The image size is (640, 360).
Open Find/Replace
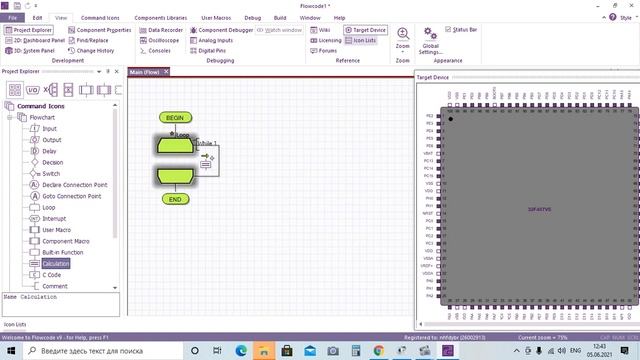88,40
